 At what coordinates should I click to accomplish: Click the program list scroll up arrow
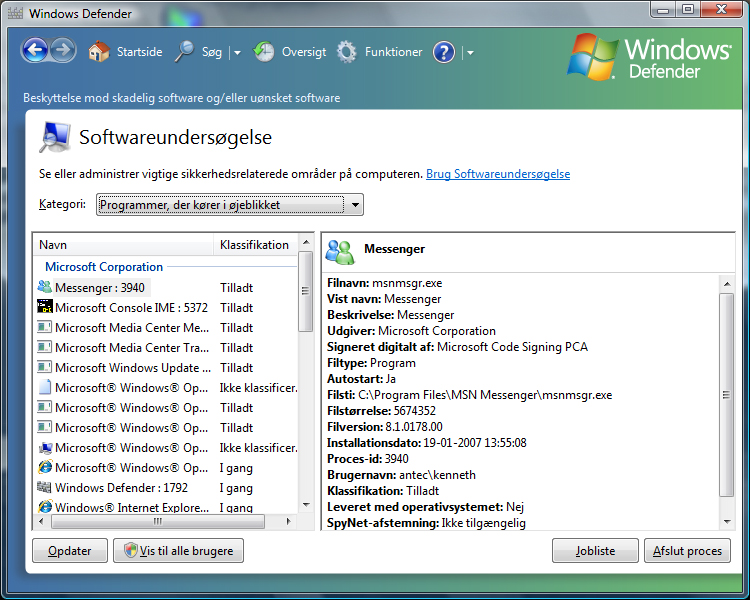306,242
